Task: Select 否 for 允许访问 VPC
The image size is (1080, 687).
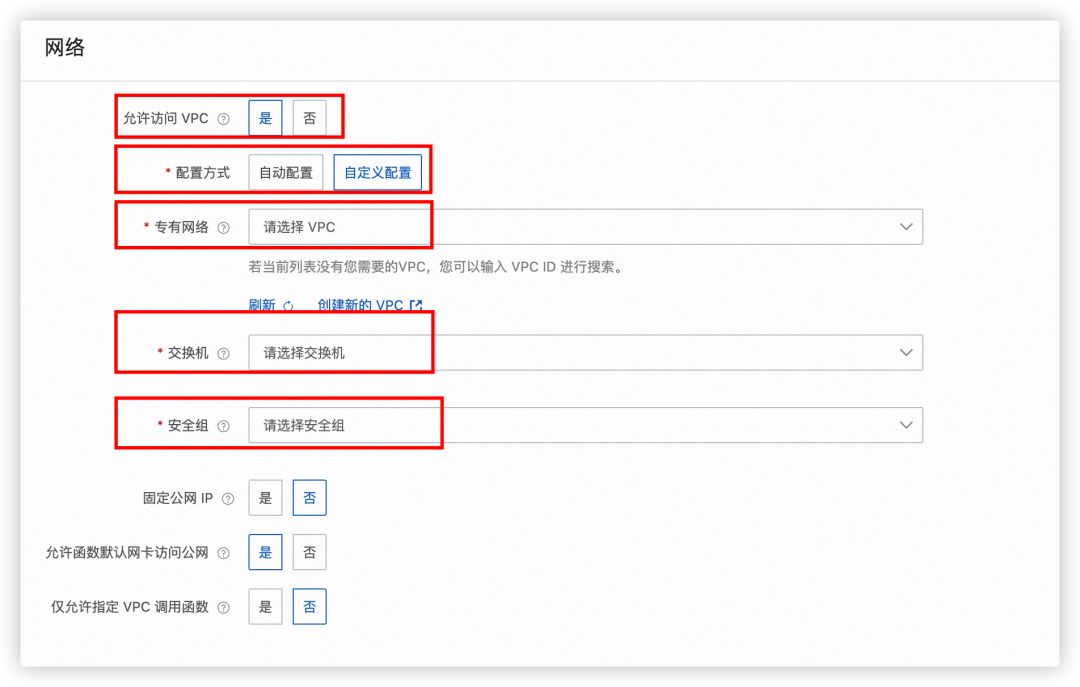Action: click(x=309, y=119)
